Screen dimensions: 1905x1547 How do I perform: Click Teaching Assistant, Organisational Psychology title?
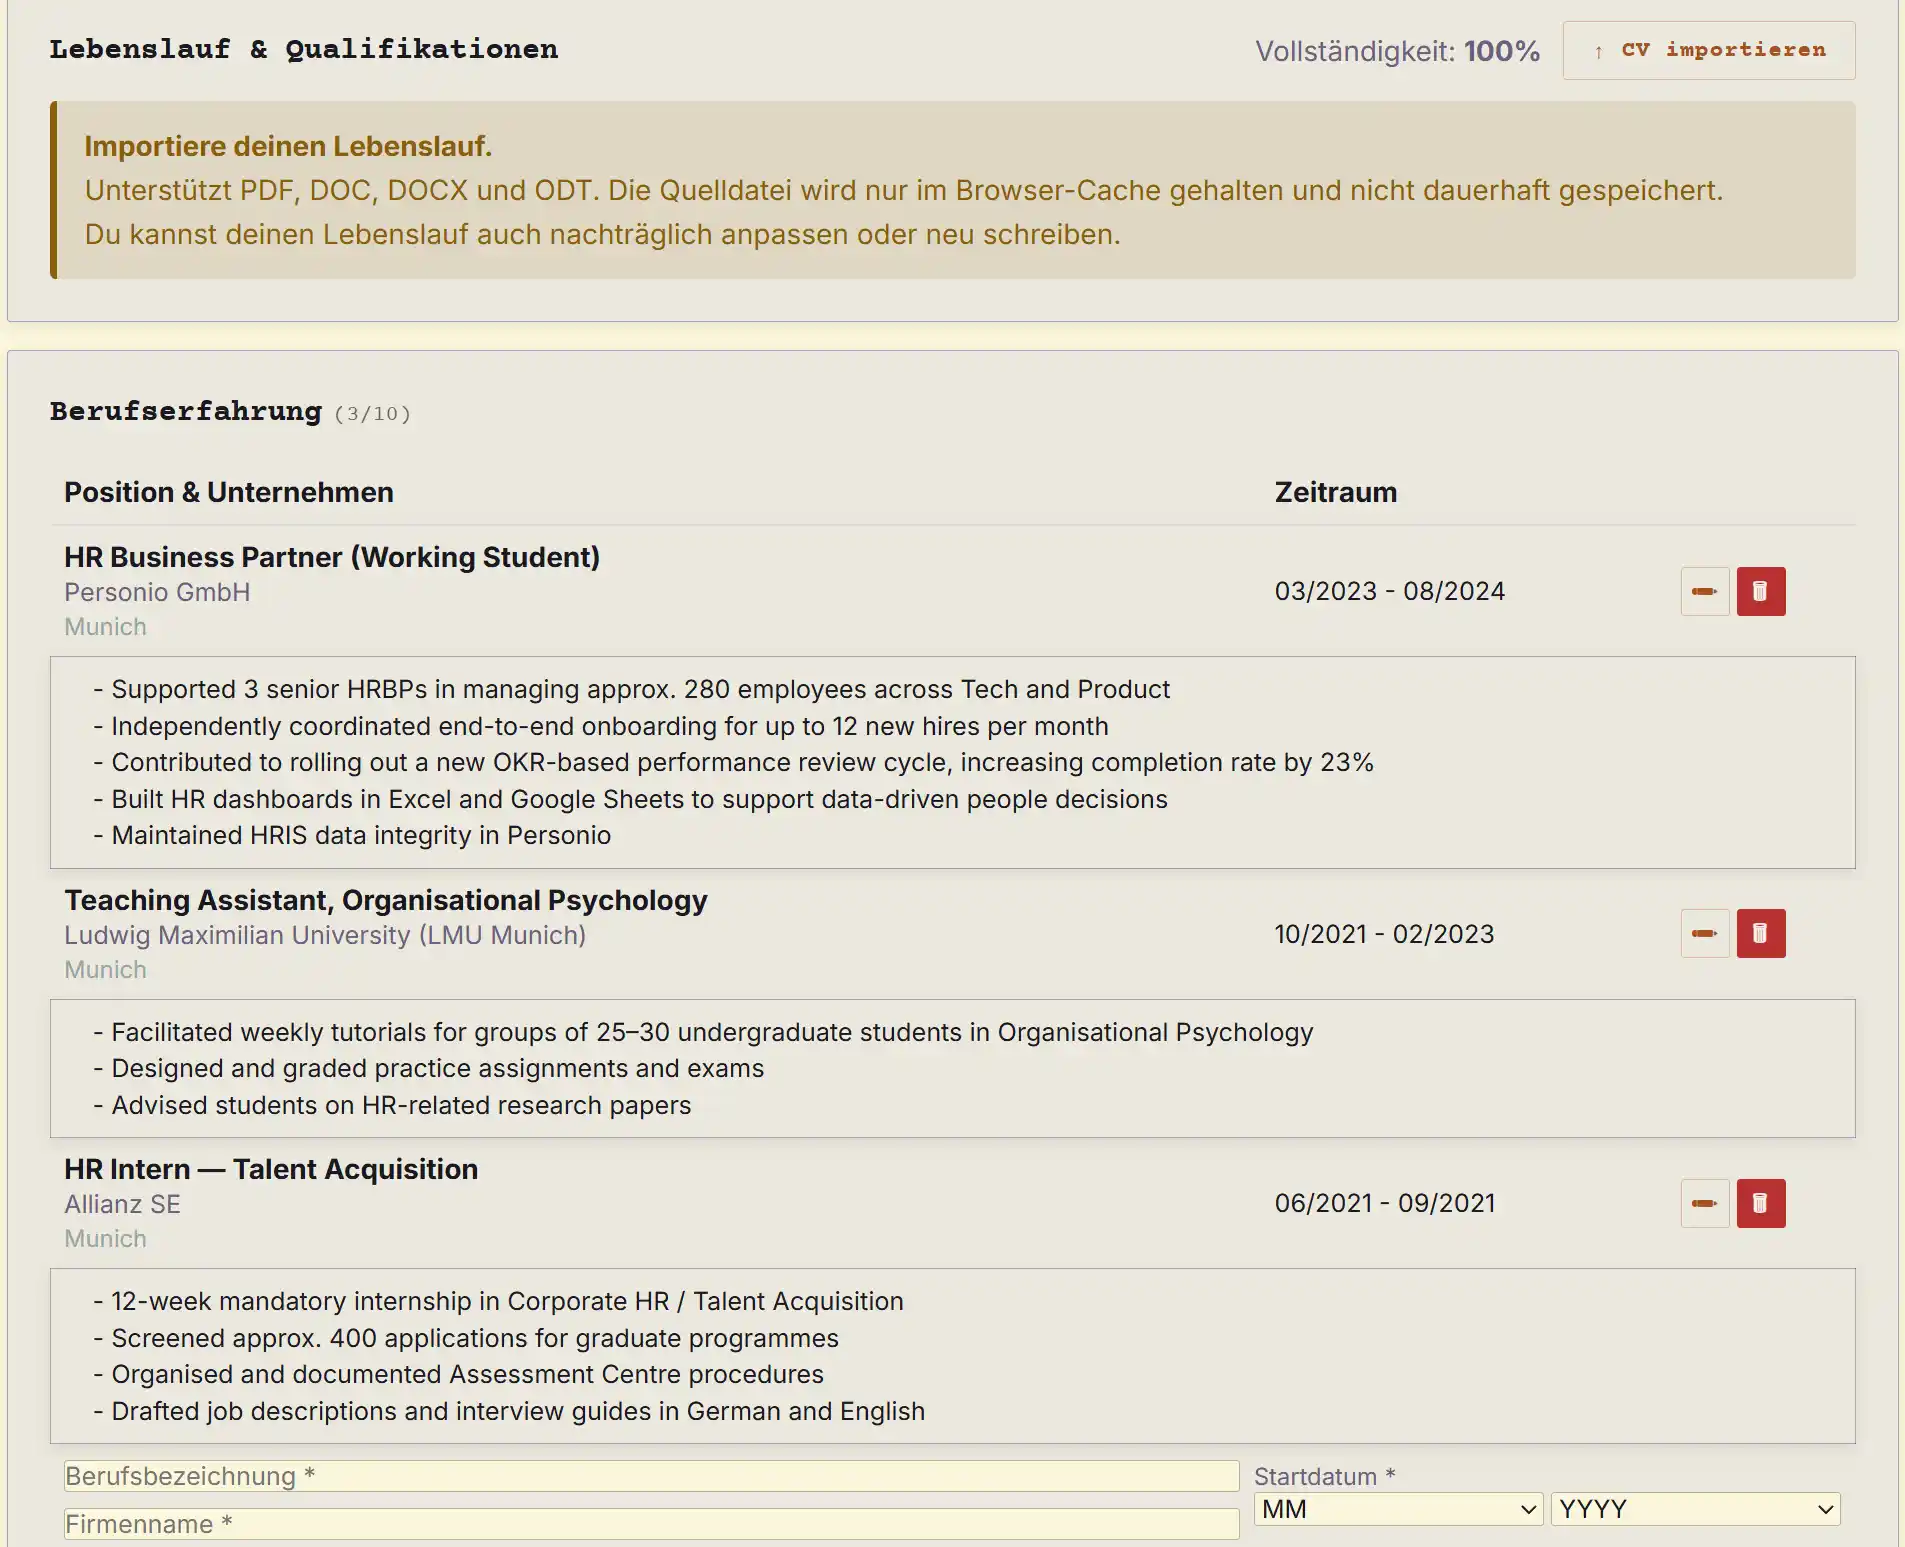[385, 900]
